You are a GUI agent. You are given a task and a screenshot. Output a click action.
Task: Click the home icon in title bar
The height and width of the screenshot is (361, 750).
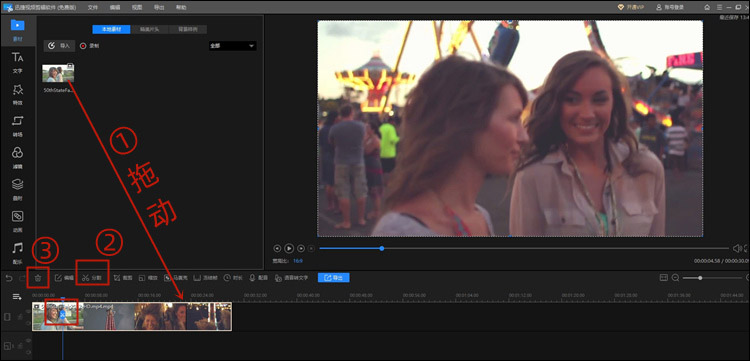(x=707, y=7)
